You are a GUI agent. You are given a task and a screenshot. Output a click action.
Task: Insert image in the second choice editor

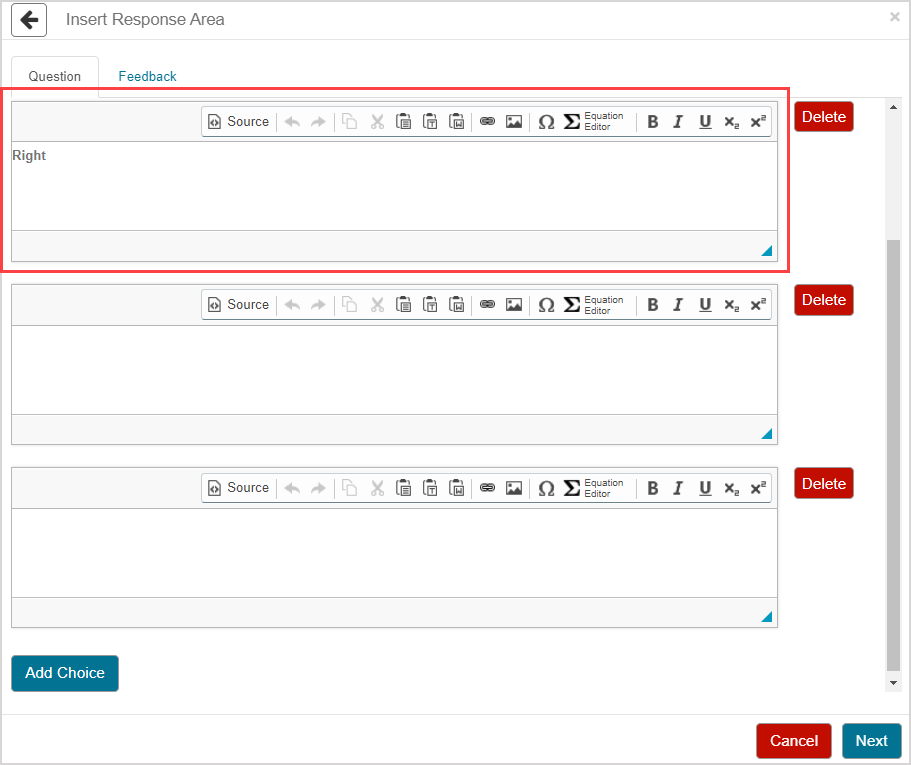coord(514,305)
